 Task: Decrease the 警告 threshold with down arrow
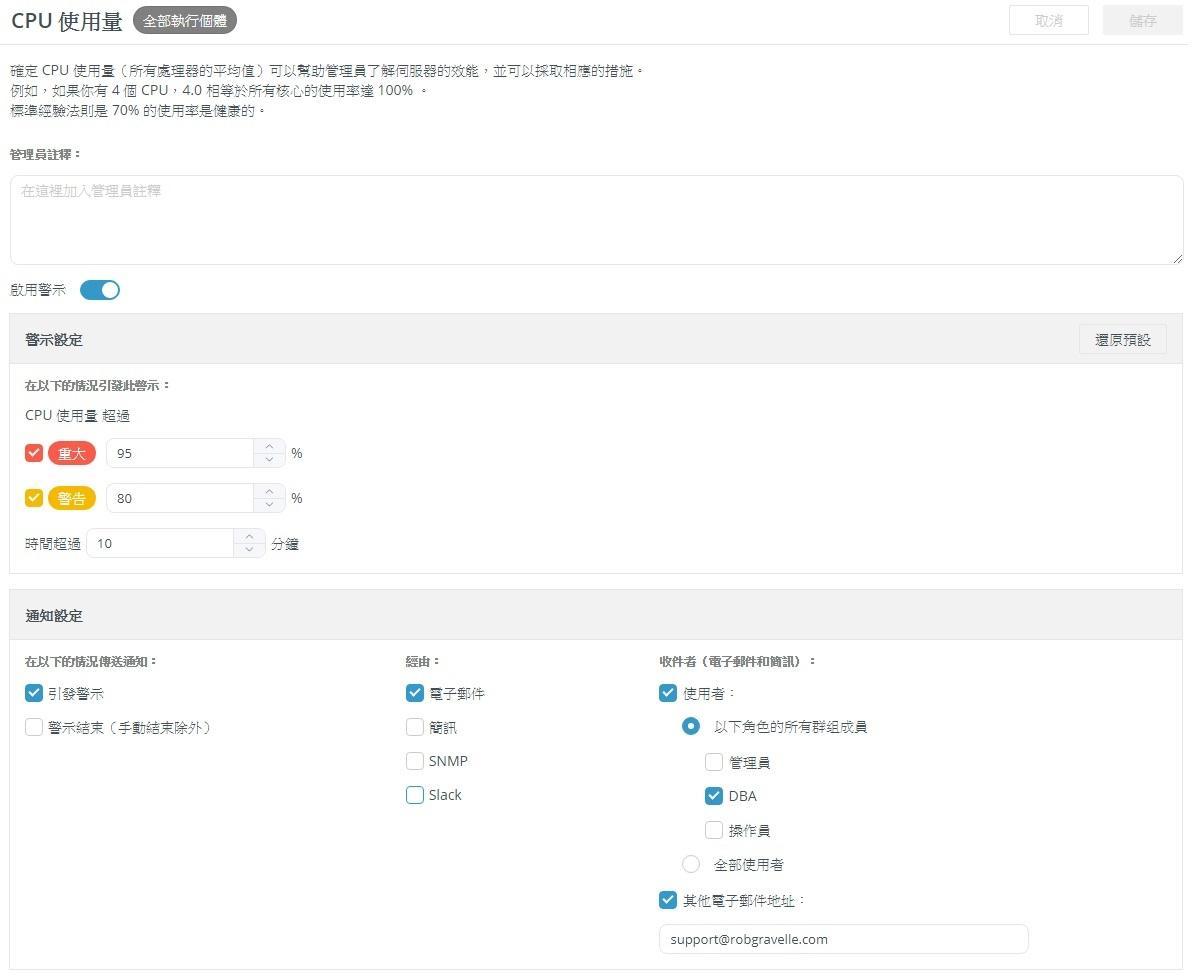[x=269, y=505]
